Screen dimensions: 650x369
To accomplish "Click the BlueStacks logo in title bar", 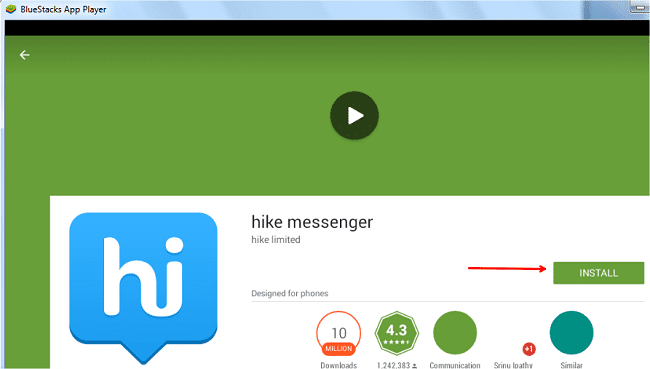I will coord(11,9).
